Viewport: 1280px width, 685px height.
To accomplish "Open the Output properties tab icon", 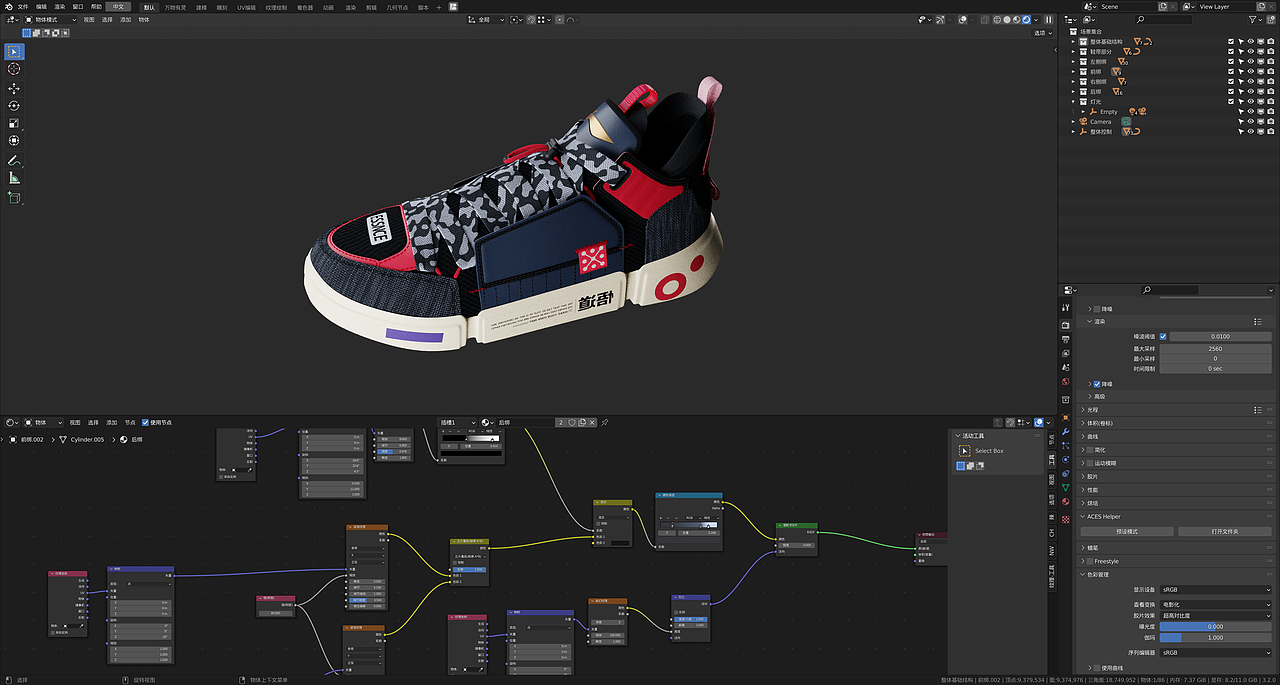I will coord(1066,340).
